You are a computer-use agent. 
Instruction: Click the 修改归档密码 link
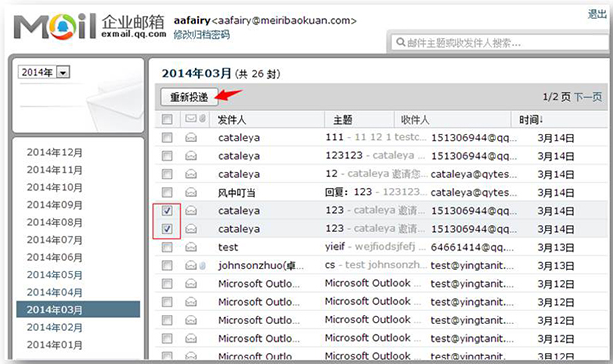pos(201,35)
